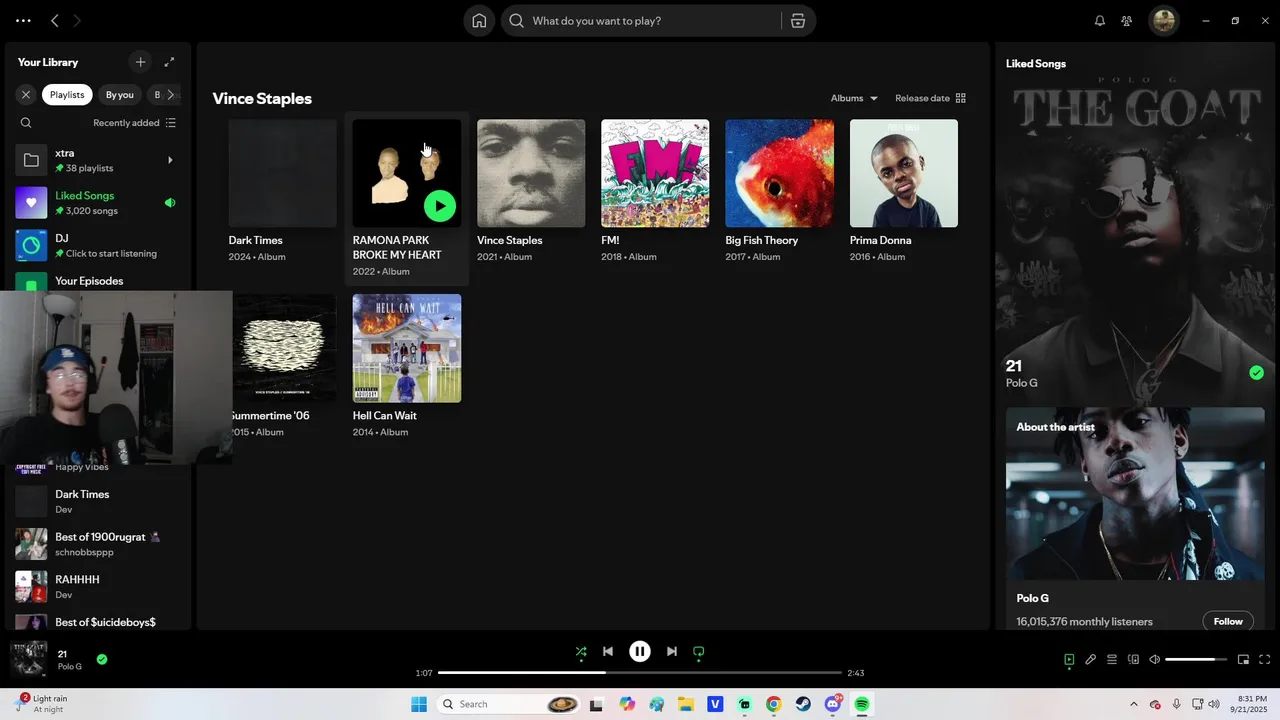Open the Big Fish Theory album

click(x=779, y=173)
